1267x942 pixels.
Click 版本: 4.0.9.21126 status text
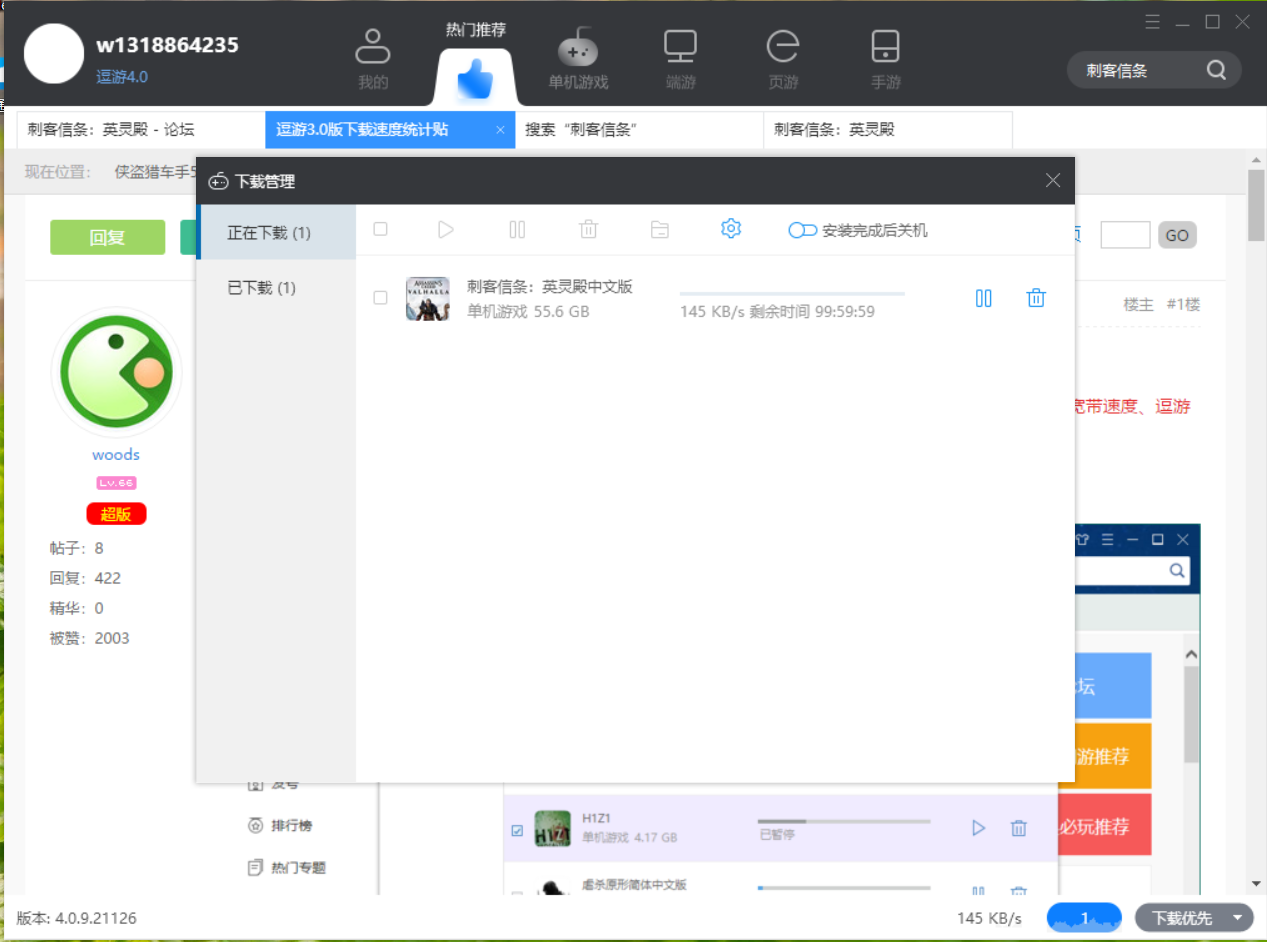[76, 918]
